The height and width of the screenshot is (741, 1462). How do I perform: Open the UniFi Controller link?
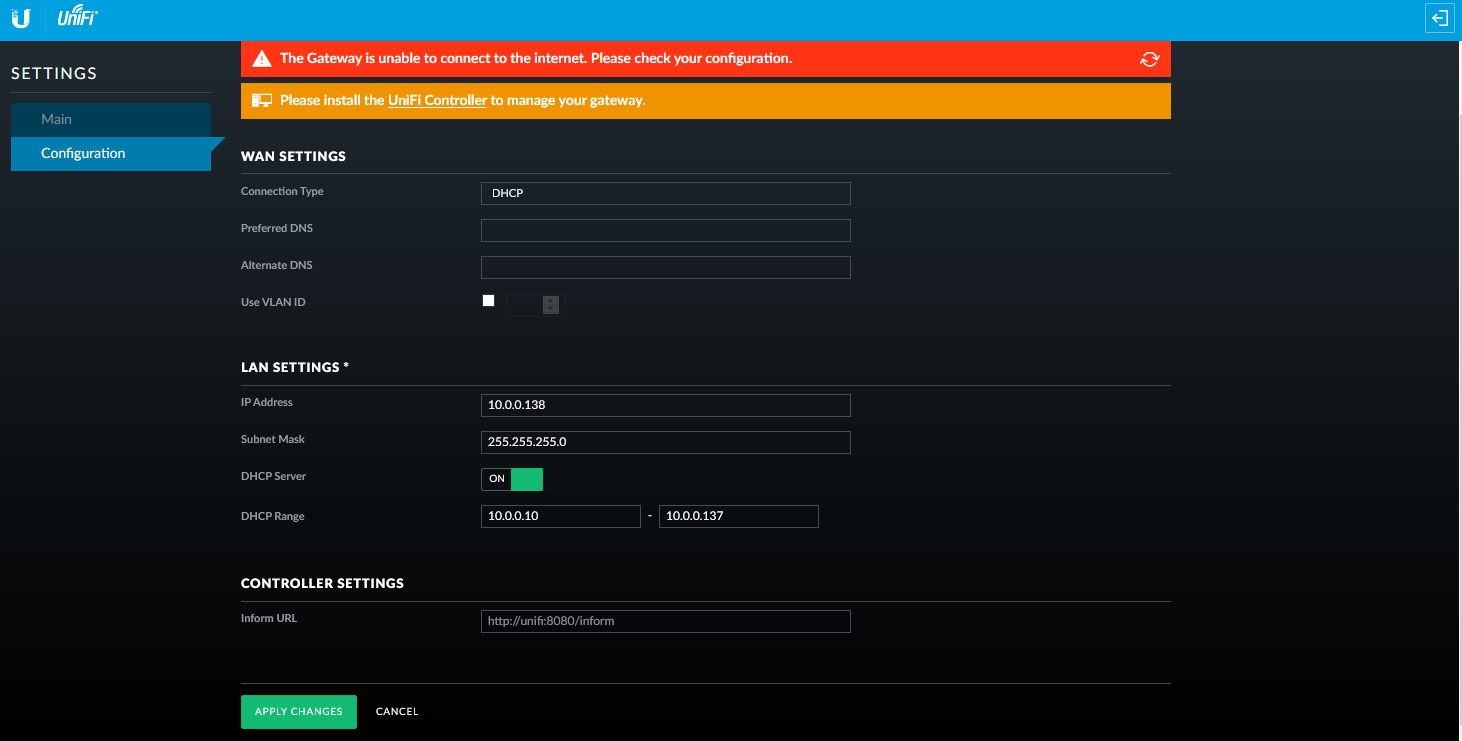coord(437,101)
